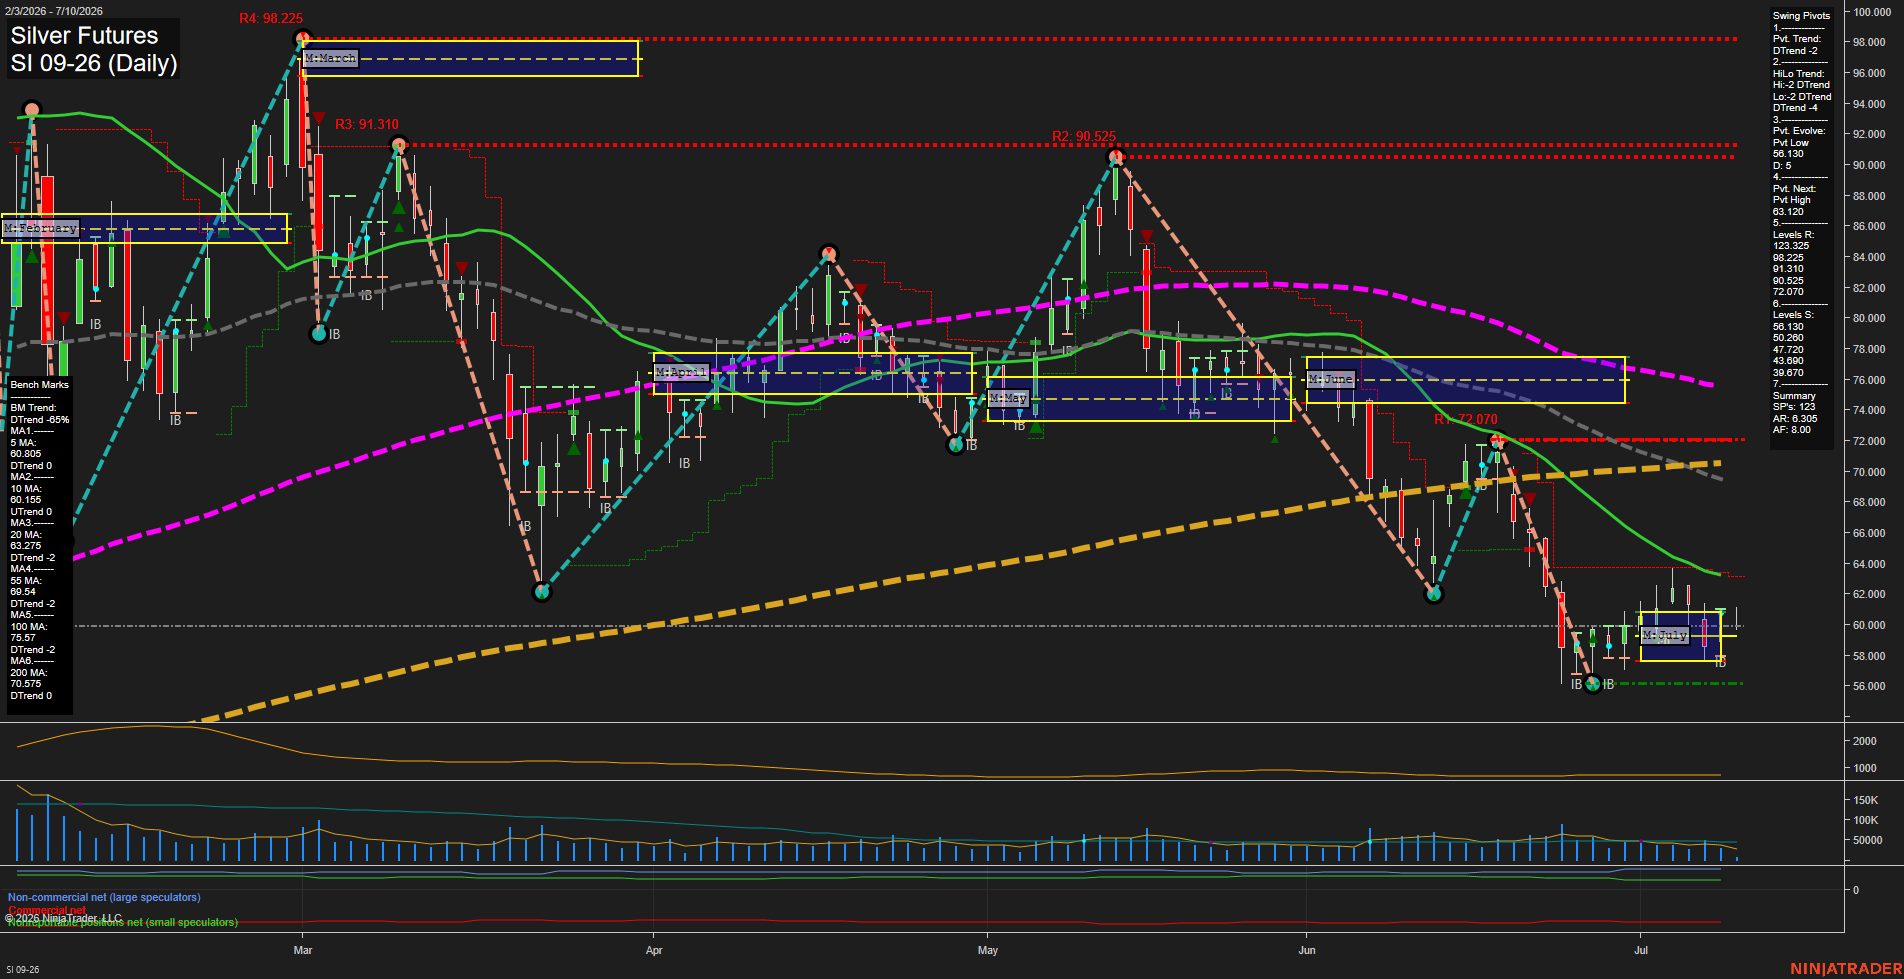1904x979 pixels.
Task: Click the 'R2: 90.525' resistance label
Action: click(x=1084, y=137)
